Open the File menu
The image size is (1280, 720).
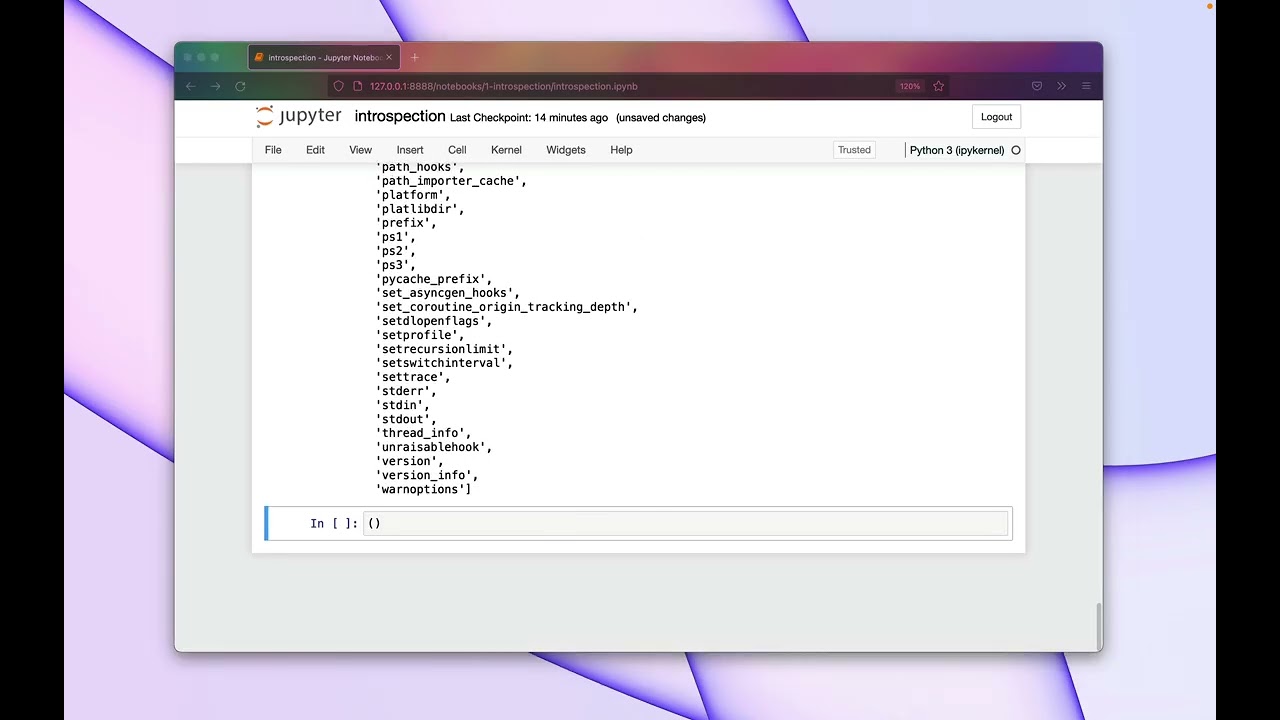coord(273,150)
